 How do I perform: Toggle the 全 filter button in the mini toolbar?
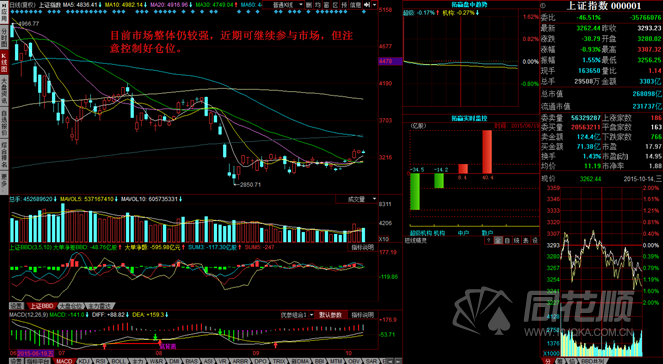498,240
